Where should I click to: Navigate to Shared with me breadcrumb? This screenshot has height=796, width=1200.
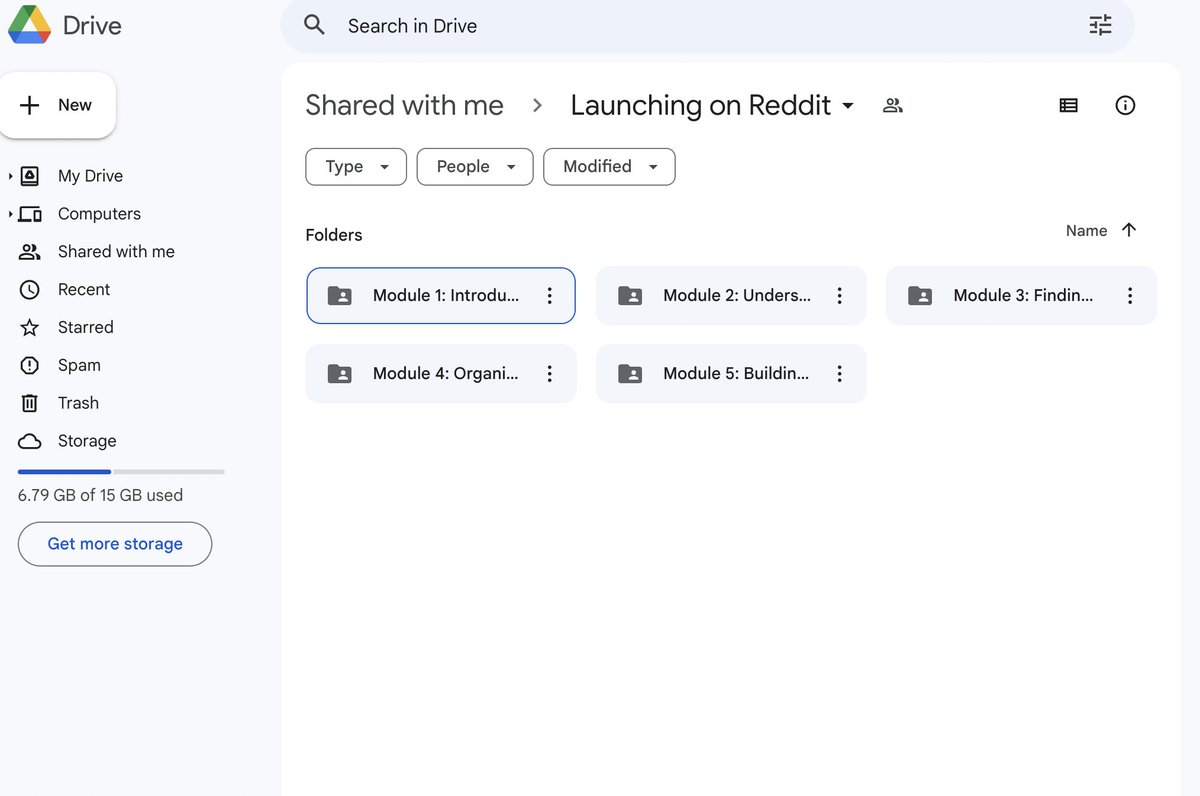404,105
